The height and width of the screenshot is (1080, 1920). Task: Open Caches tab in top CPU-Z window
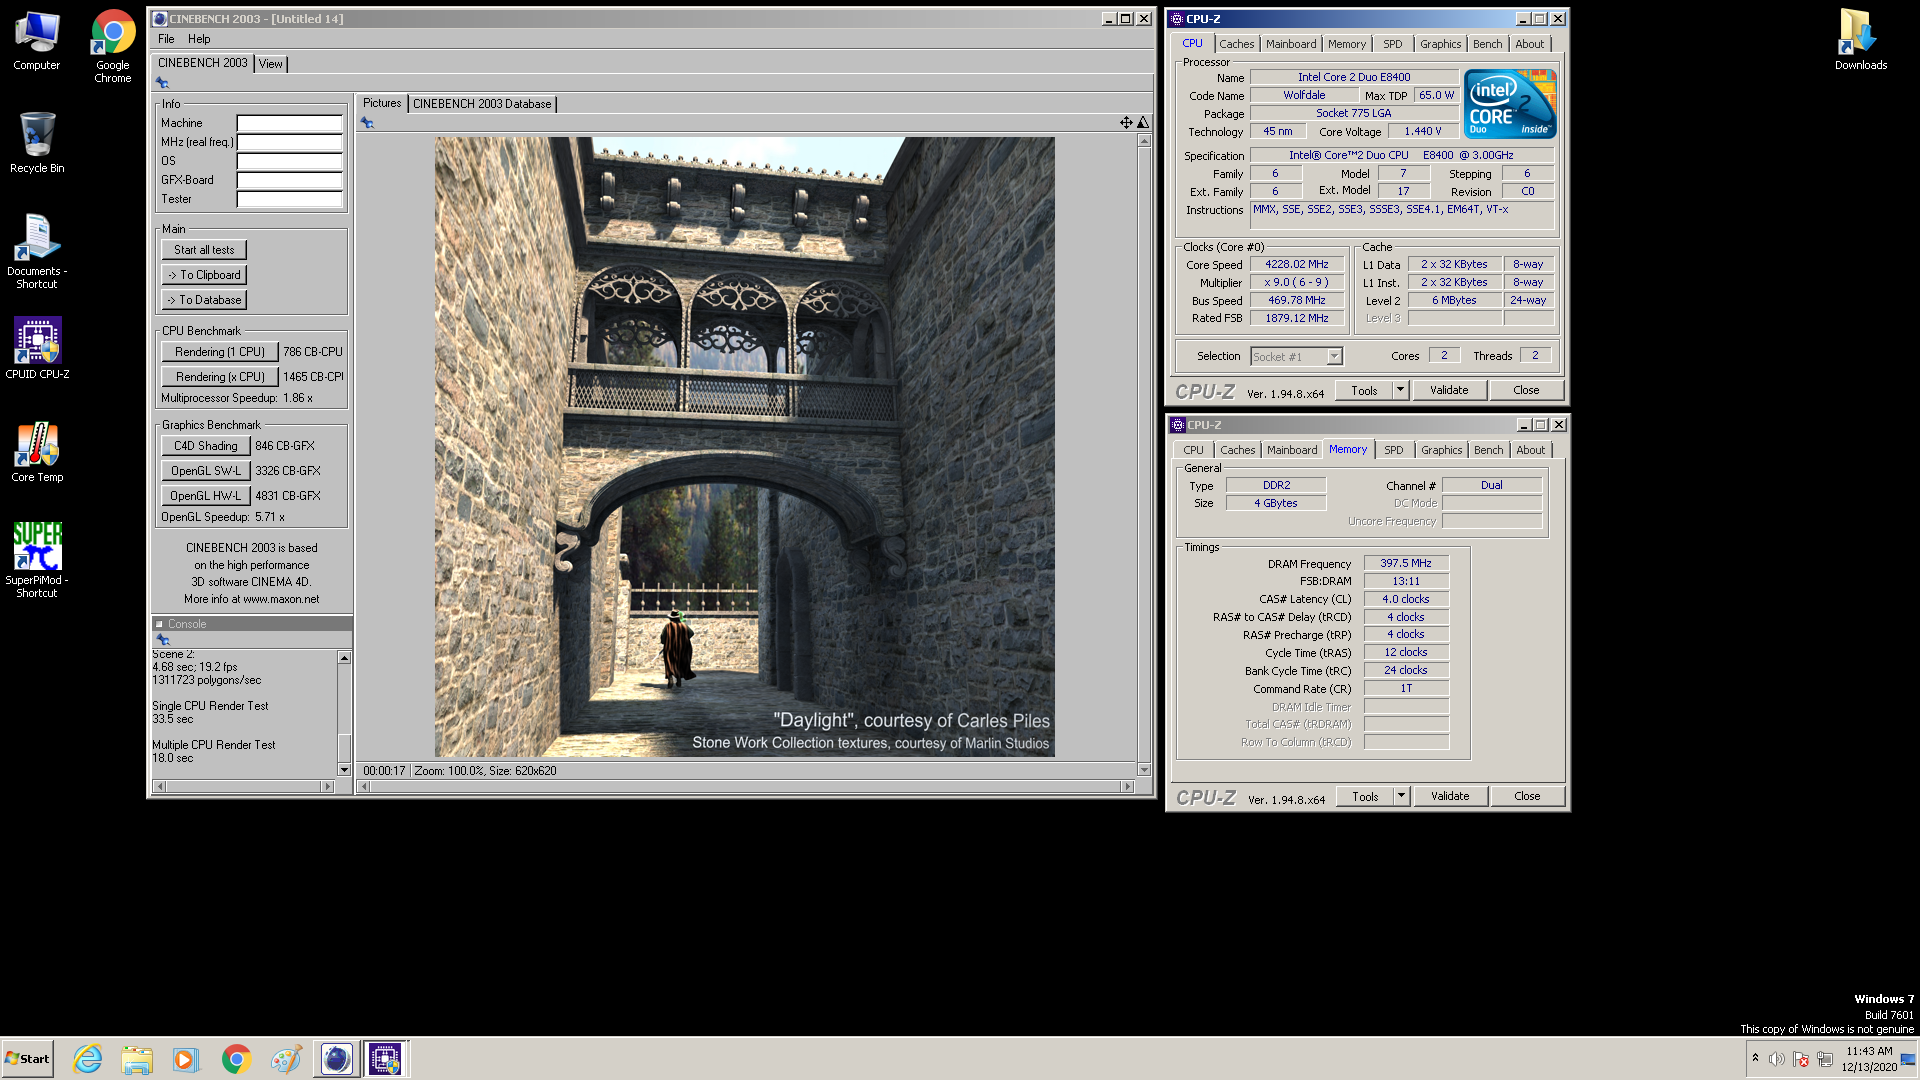[1237, 44]
